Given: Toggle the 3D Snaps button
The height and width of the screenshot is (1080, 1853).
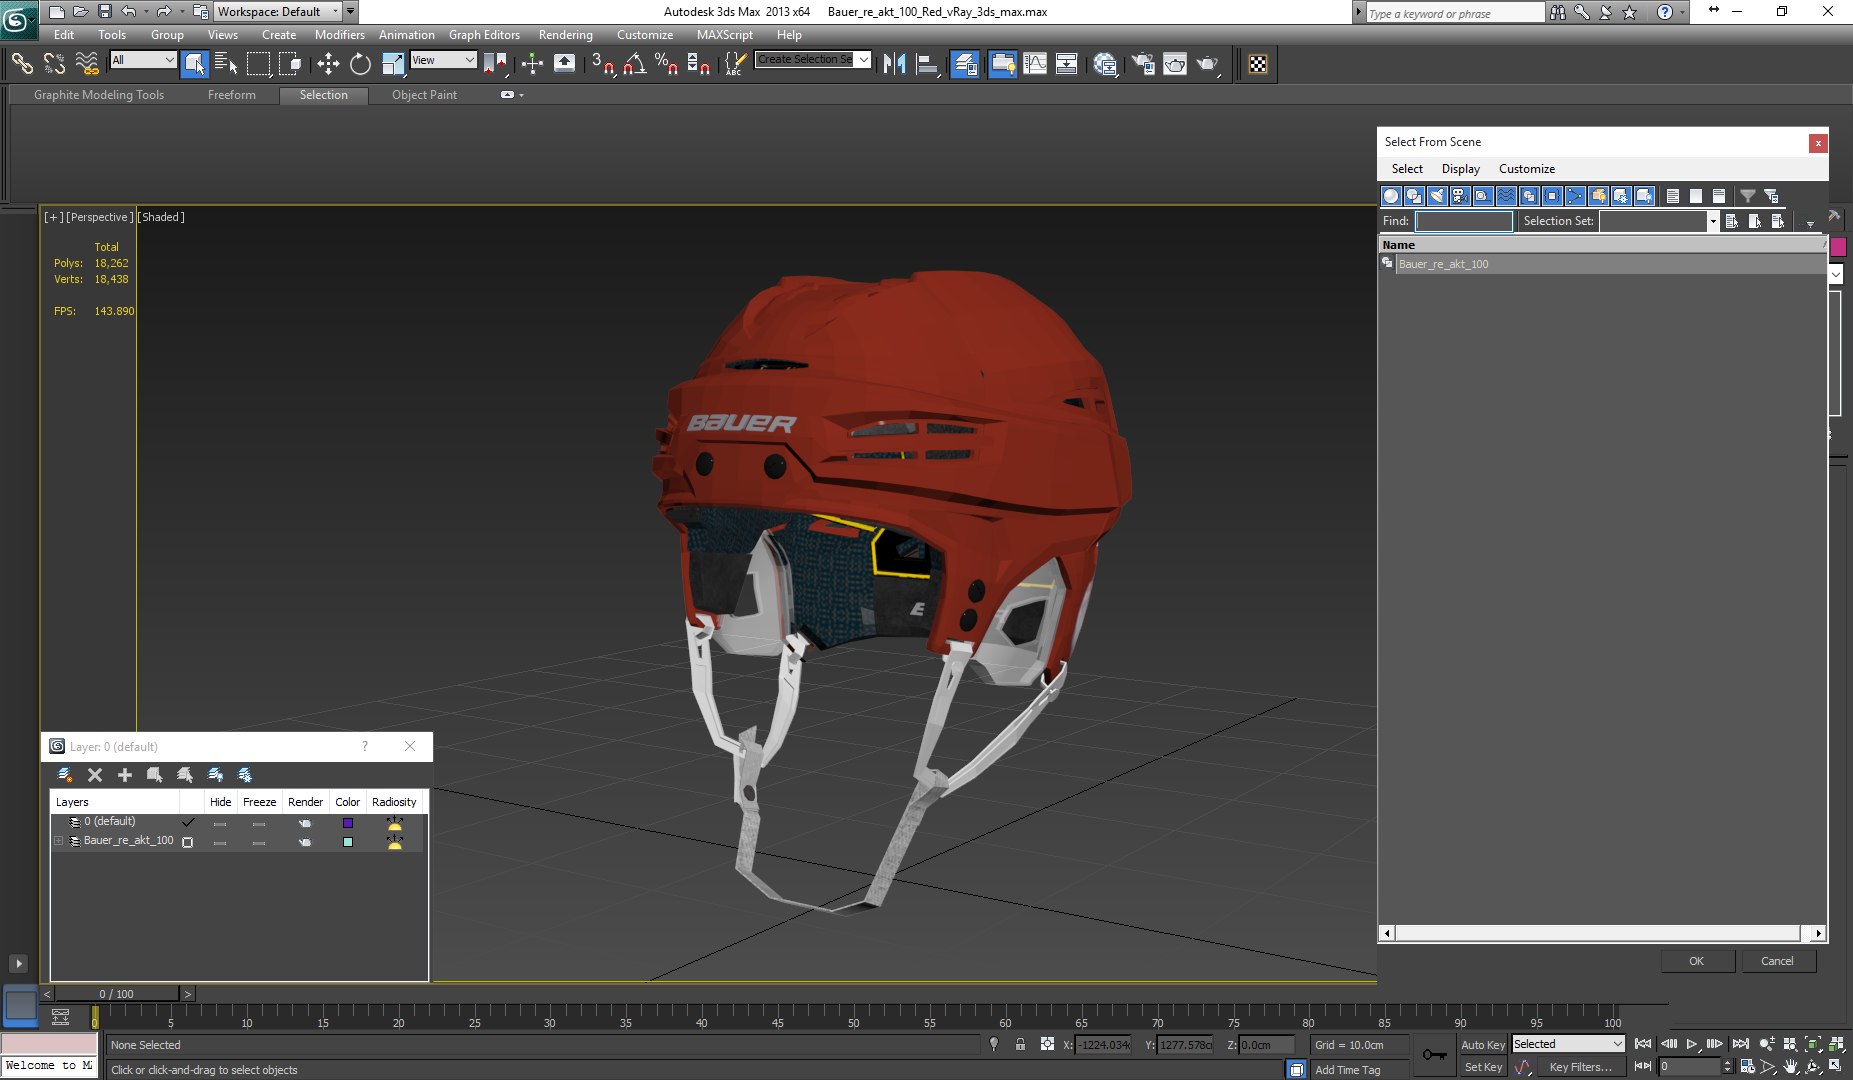Looking at the screenshot, I should [602, 64].
